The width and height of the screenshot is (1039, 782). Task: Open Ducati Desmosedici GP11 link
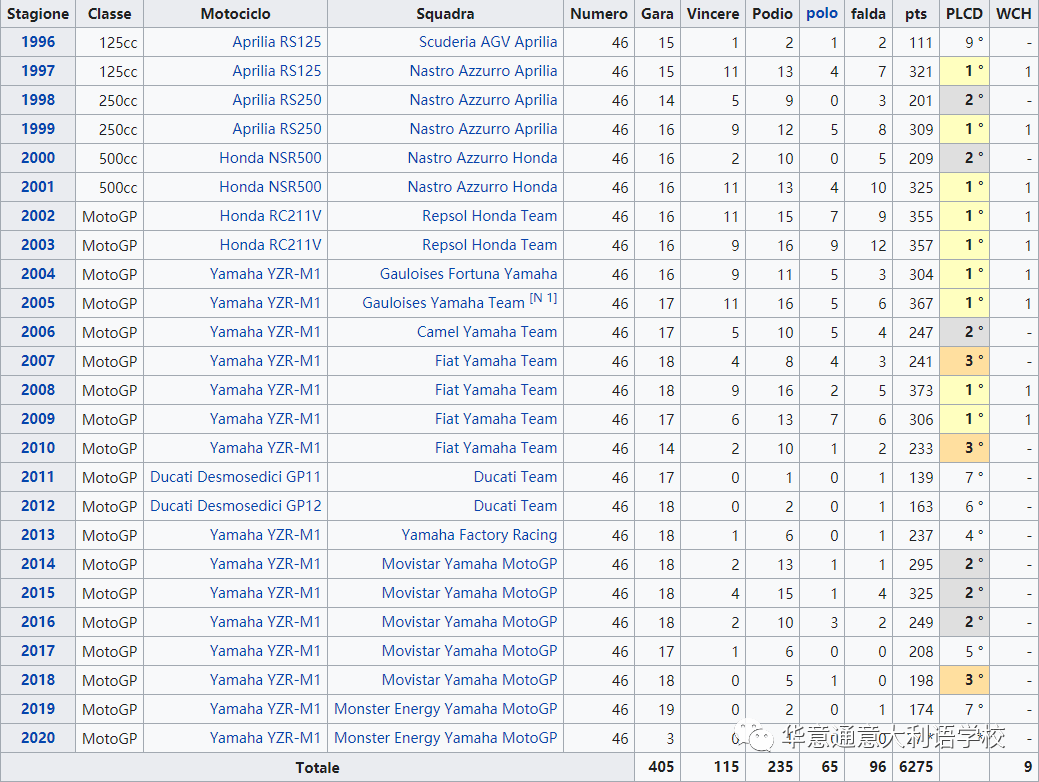coord(235,476)
